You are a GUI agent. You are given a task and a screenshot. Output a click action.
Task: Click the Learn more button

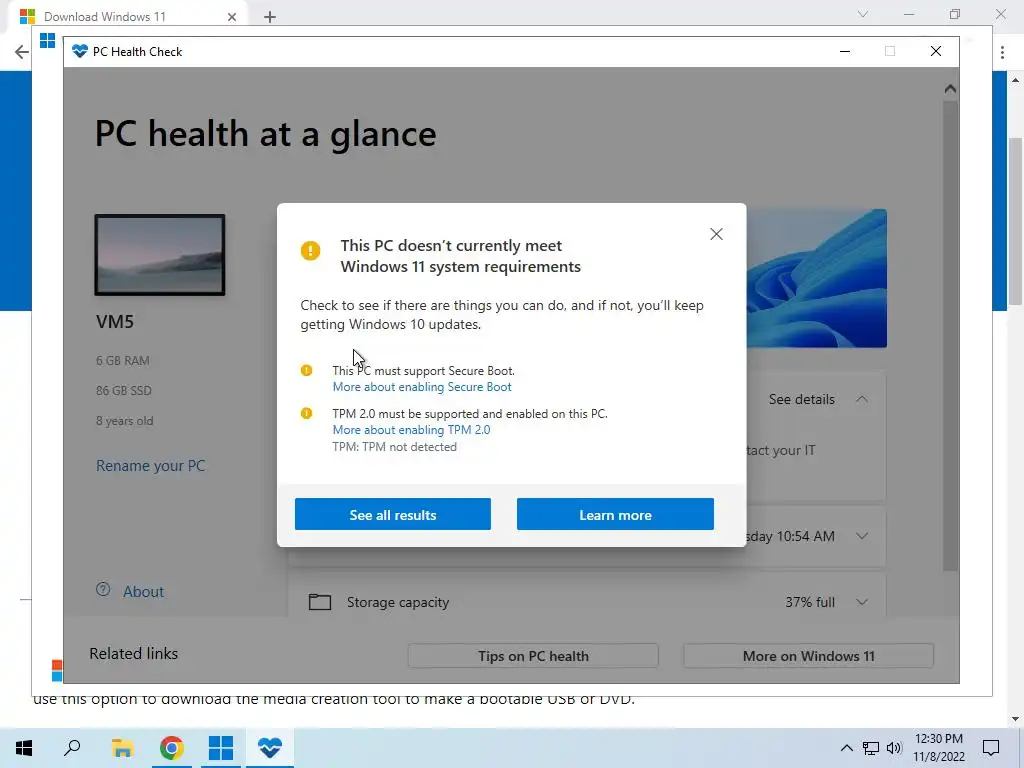pyautogui.click(x=615, y=515)
